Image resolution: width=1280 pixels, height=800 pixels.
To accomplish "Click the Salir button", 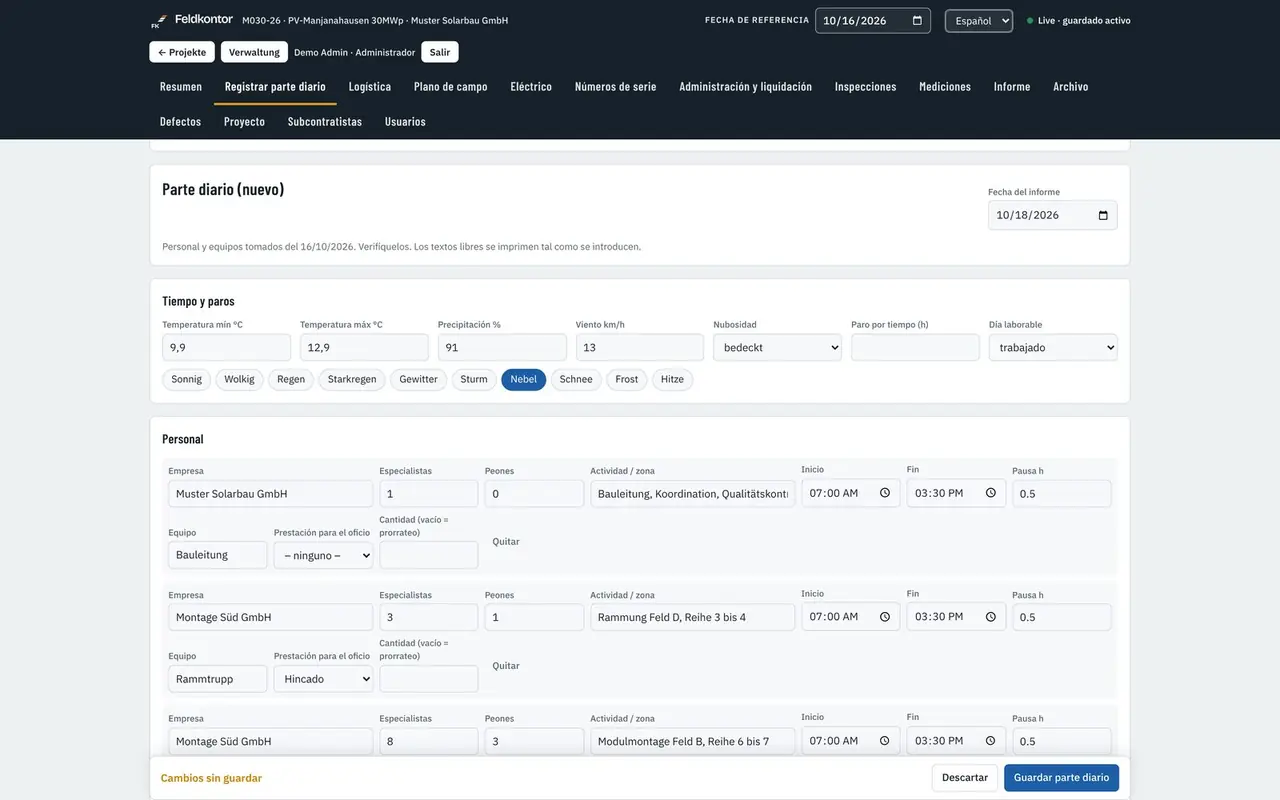I will click(x=440, y=52).
